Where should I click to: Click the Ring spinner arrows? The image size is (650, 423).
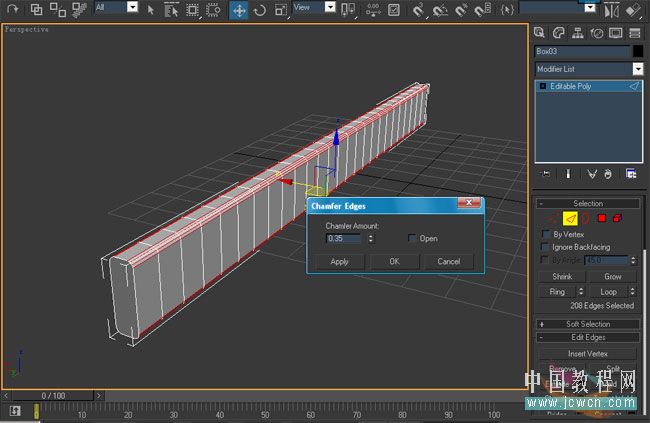[581, 292]
